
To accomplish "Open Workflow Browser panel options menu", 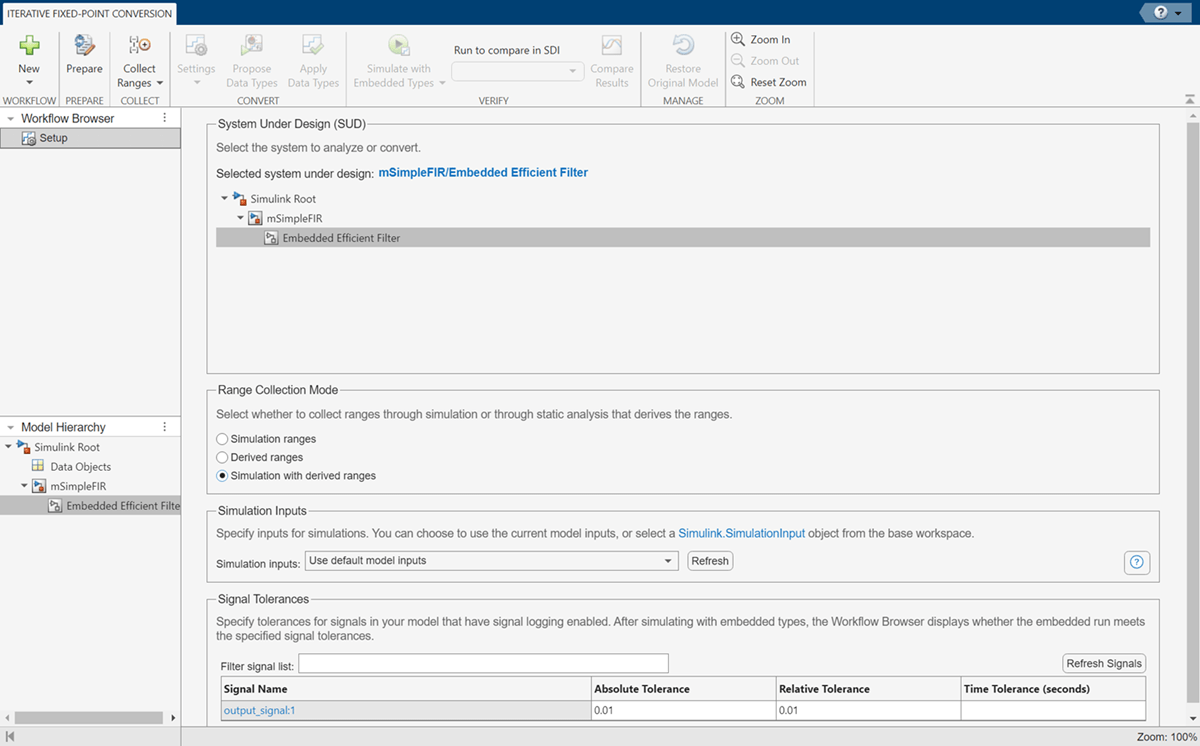I will pos(165,118).
